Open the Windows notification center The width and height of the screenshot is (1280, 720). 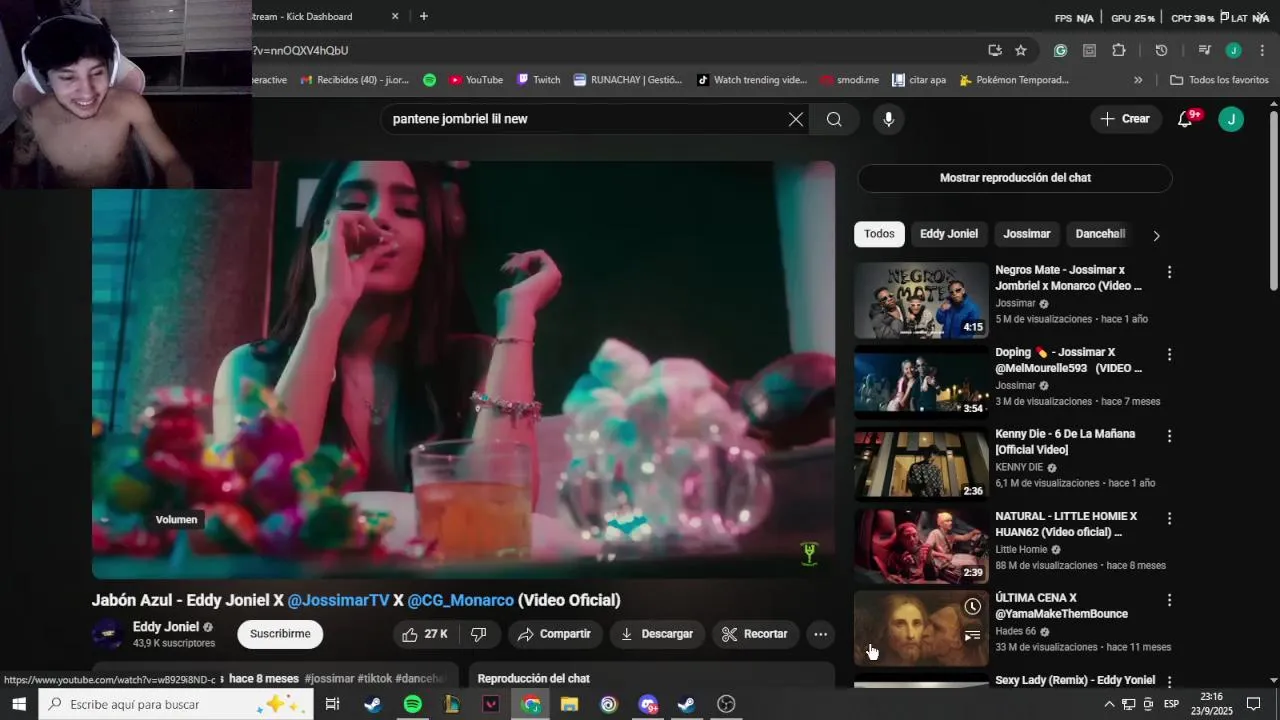[x=1254, y=704]
